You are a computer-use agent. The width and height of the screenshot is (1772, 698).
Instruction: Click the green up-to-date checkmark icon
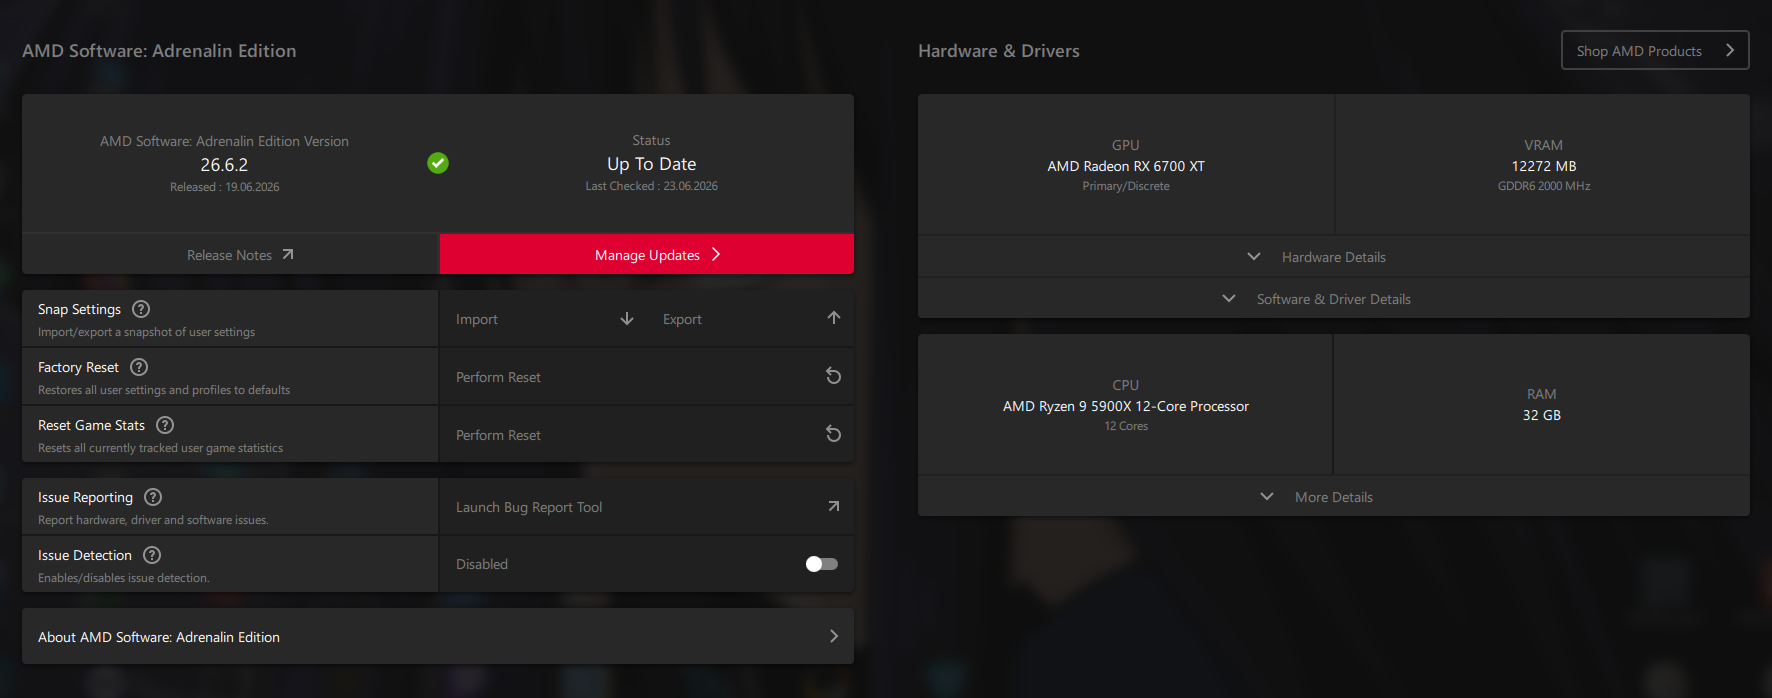click(438, 163)
